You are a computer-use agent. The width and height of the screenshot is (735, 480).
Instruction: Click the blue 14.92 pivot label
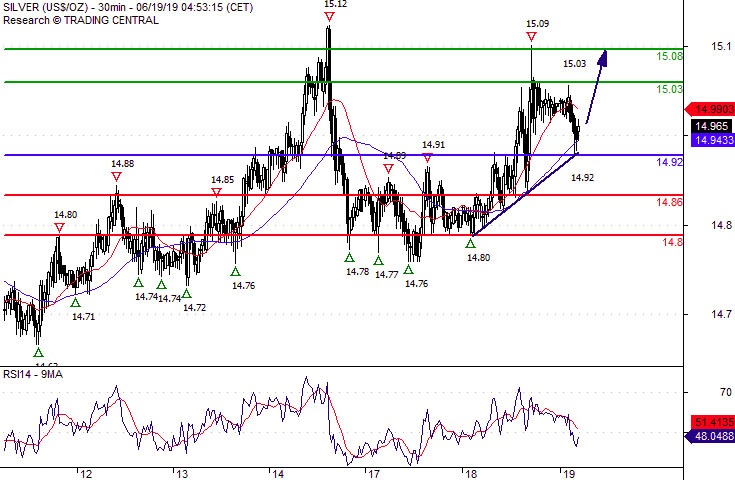(669, 162)
